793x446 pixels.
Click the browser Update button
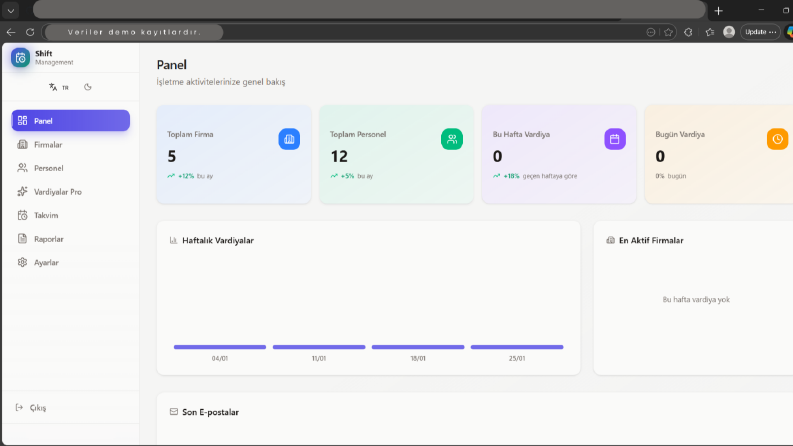click(760, 32)
